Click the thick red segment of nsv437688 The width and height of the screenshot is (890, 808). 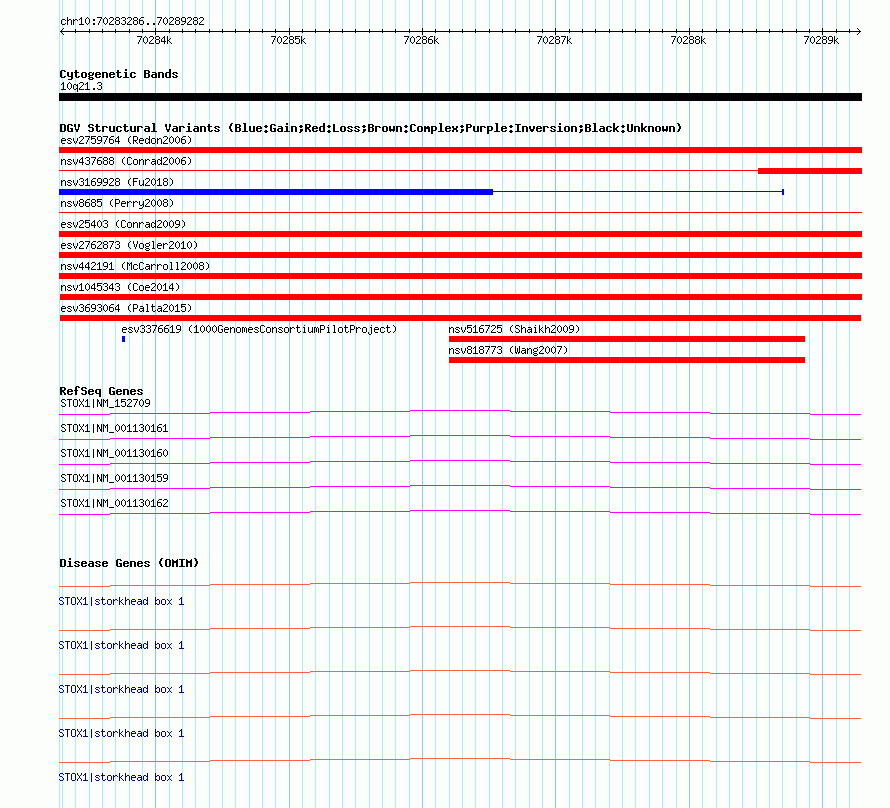click(x=810, y=171)
